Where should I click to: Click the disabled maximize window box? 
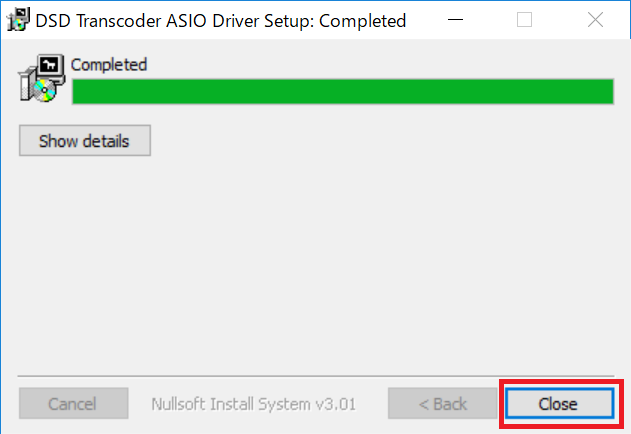(x=524, y=19)
